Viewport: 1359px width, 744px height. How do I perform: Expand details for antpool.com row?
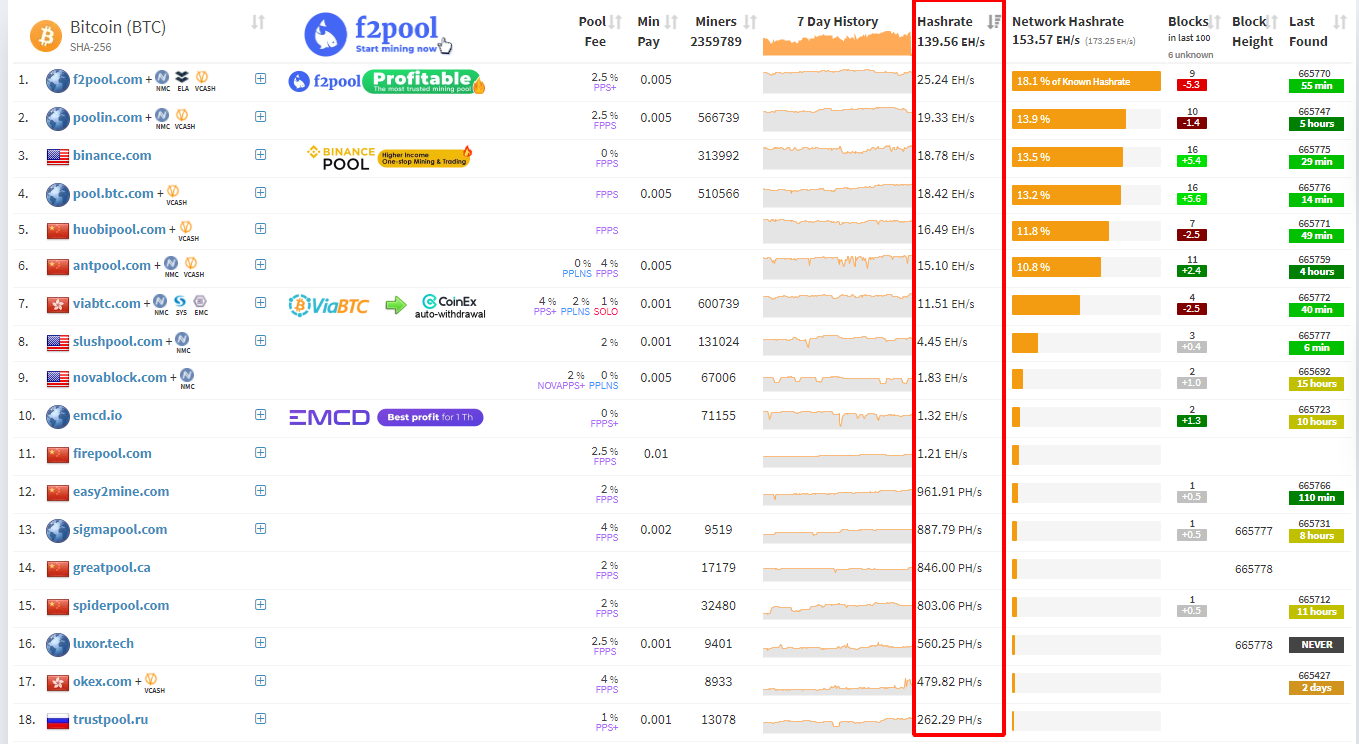[x=261, y=264]
